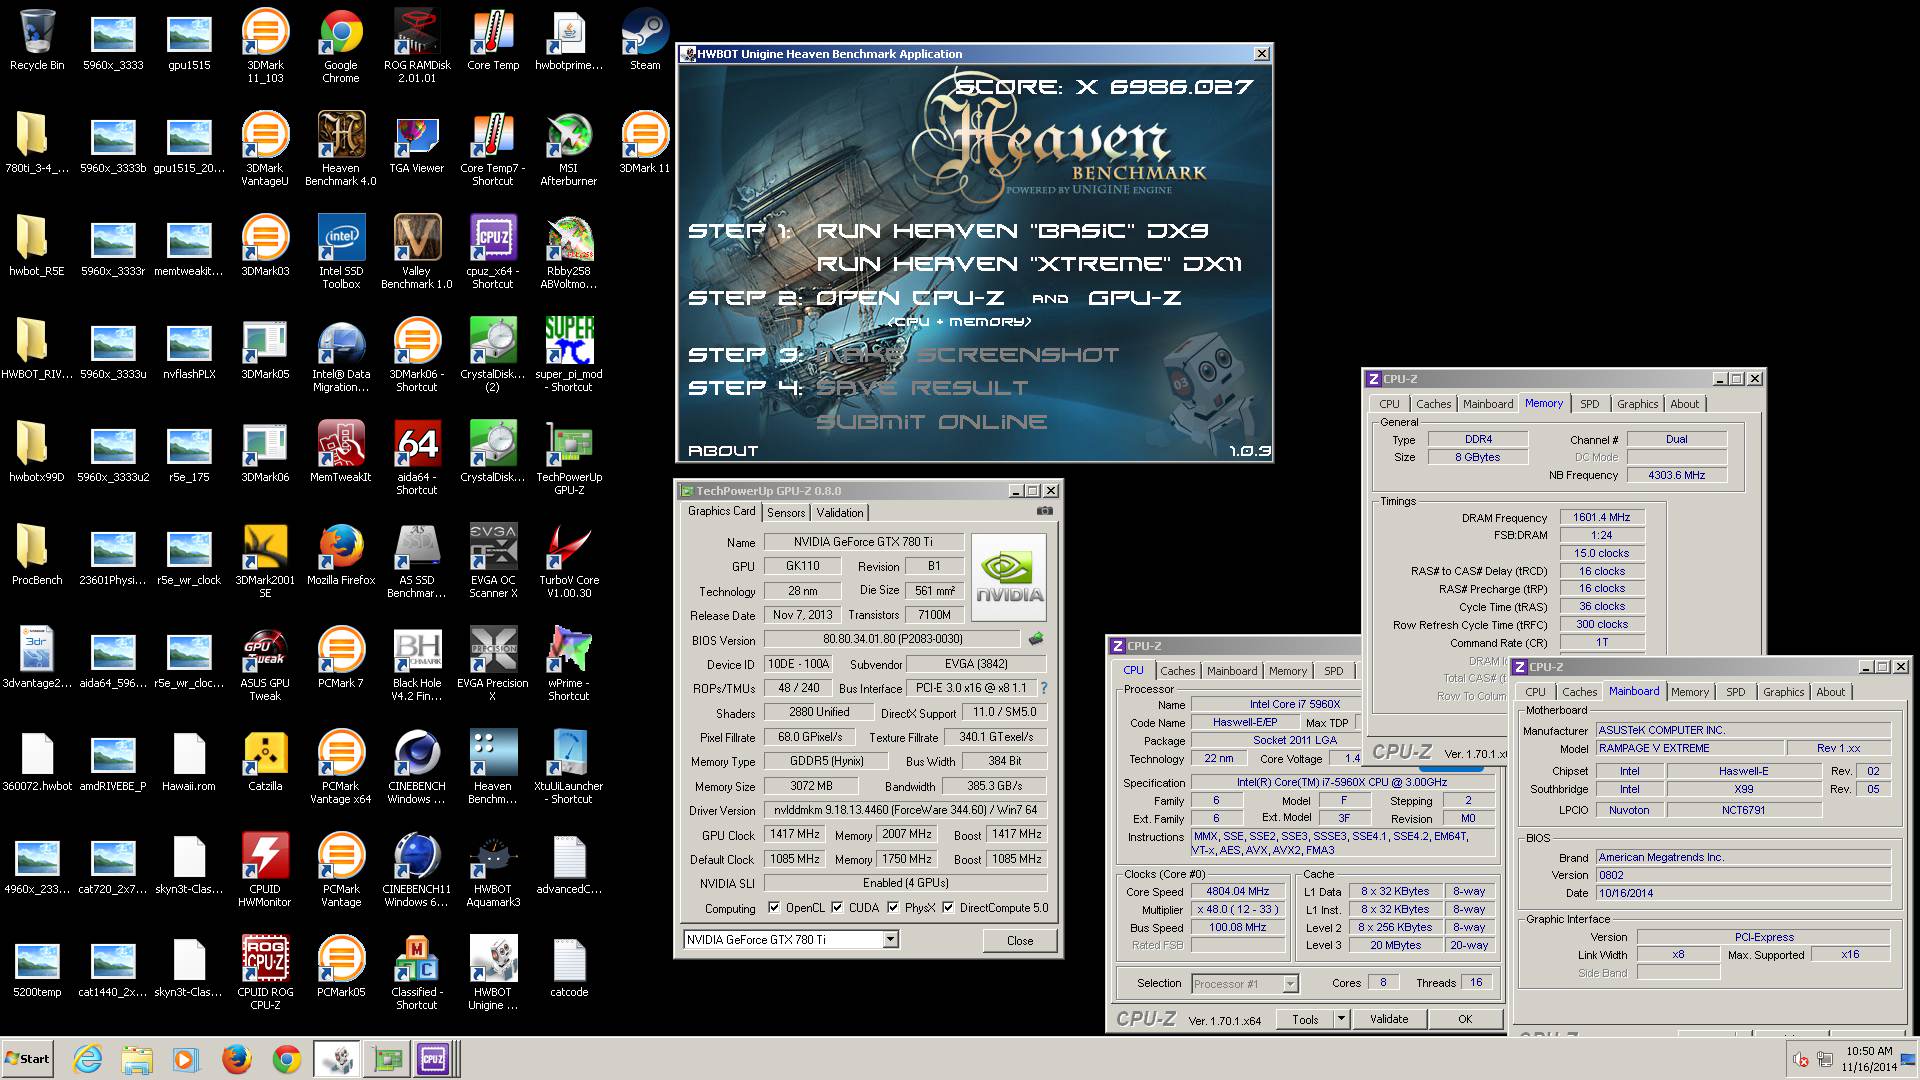
Task: Open the EVGA Precision X icon
Action: [x=493, y=664]
